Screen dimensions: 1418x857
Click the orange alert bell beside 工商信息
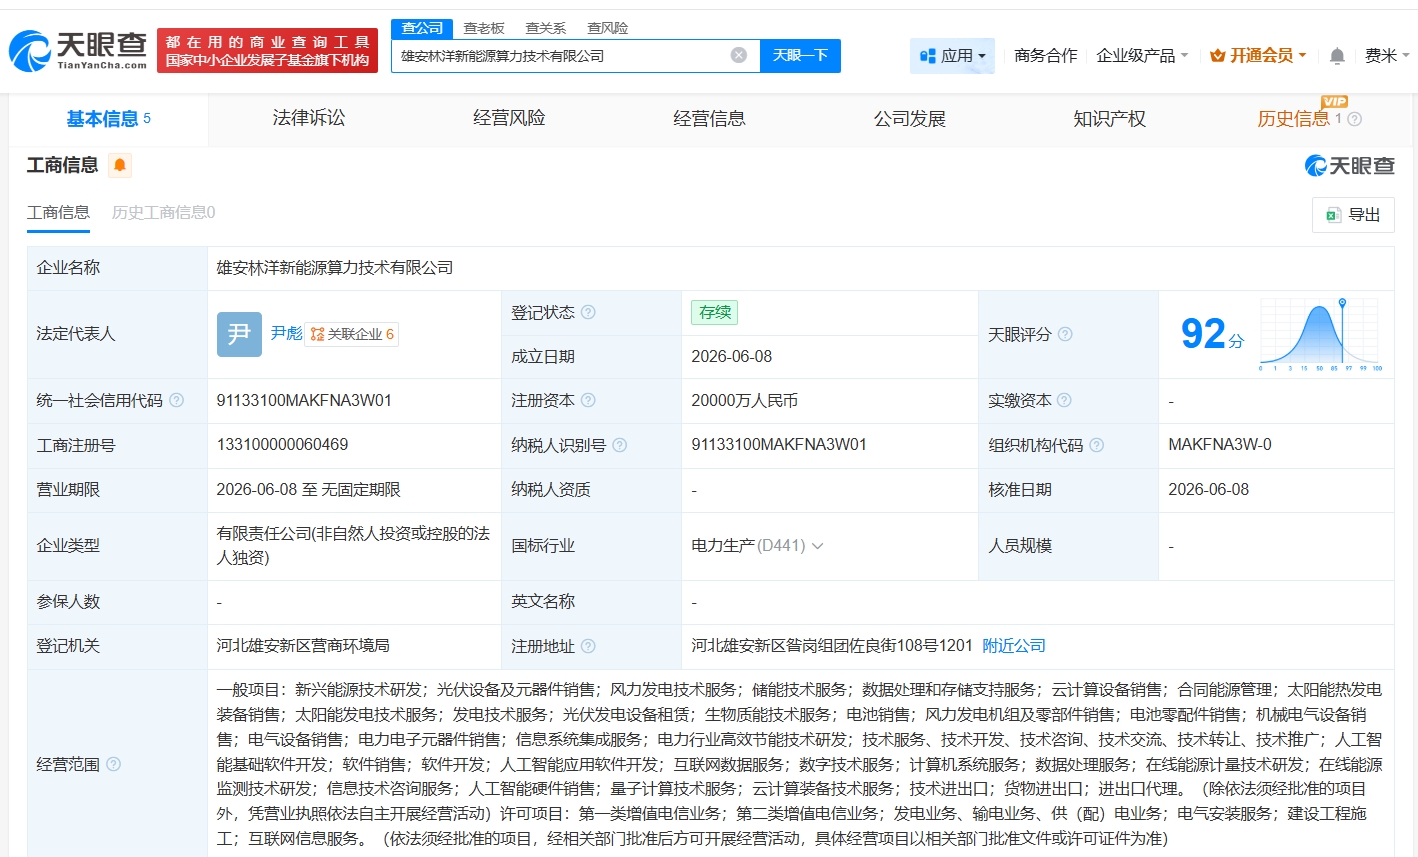[120, 165]
